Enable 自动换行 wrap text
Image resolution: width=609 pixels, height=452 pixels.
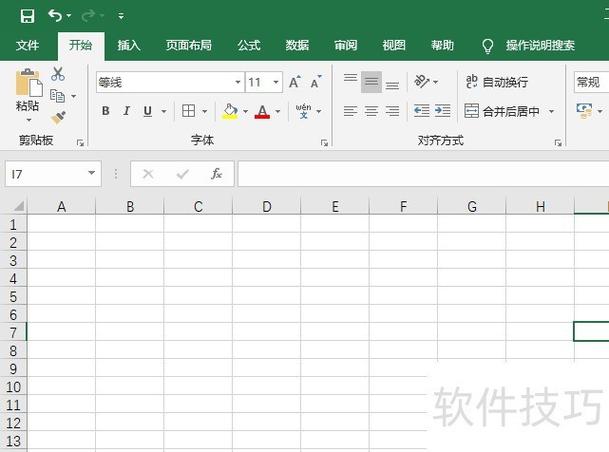coord(497,82)
